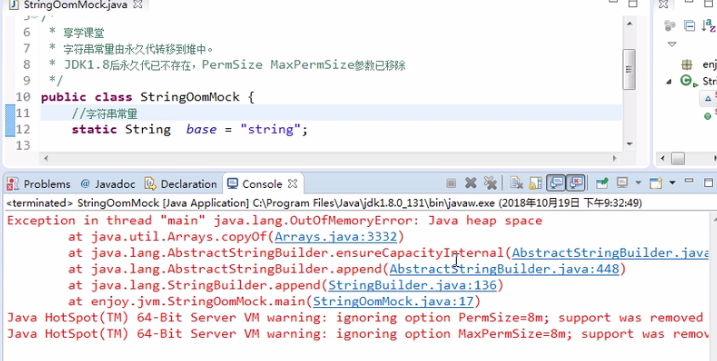This screenshot has width=717, height=361.
Task: Remove all terminated launches in Console
Action: [x=490, y=183]
